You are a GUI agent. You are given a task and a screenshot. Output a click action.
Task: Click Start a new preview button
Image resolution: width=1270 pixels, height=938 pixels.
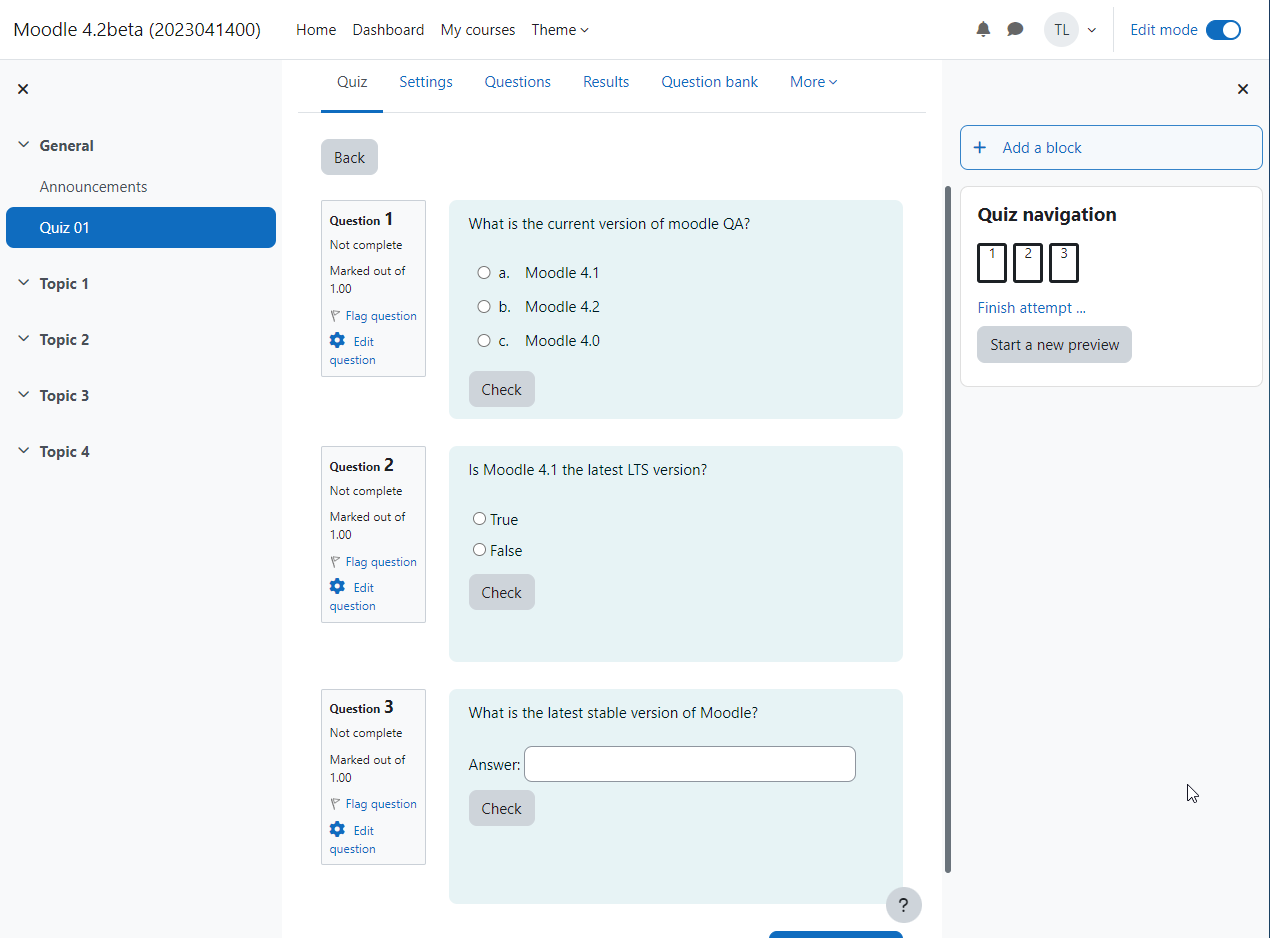1054,345
